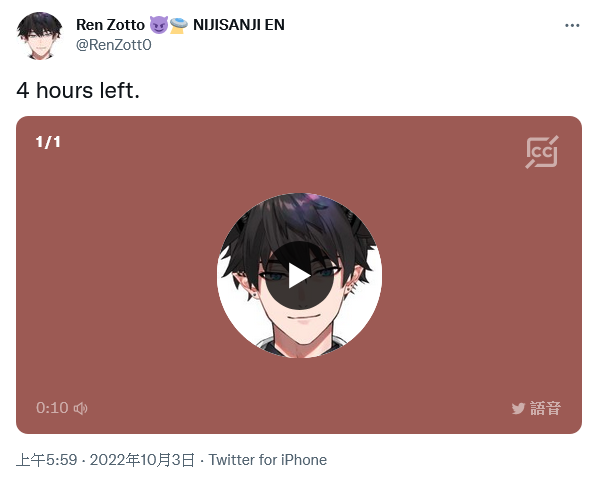Open the @RenZott0 handle link
Image resolution: width=598 pixels, height=486 pixels.
(114, 45)
